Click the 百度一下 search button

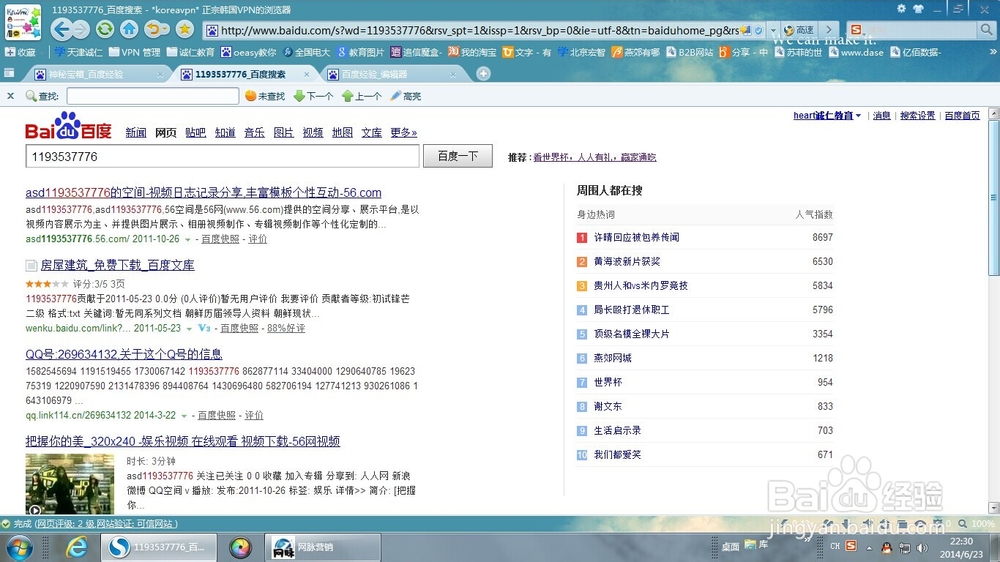pyautogui.click(x=458, y=156)
